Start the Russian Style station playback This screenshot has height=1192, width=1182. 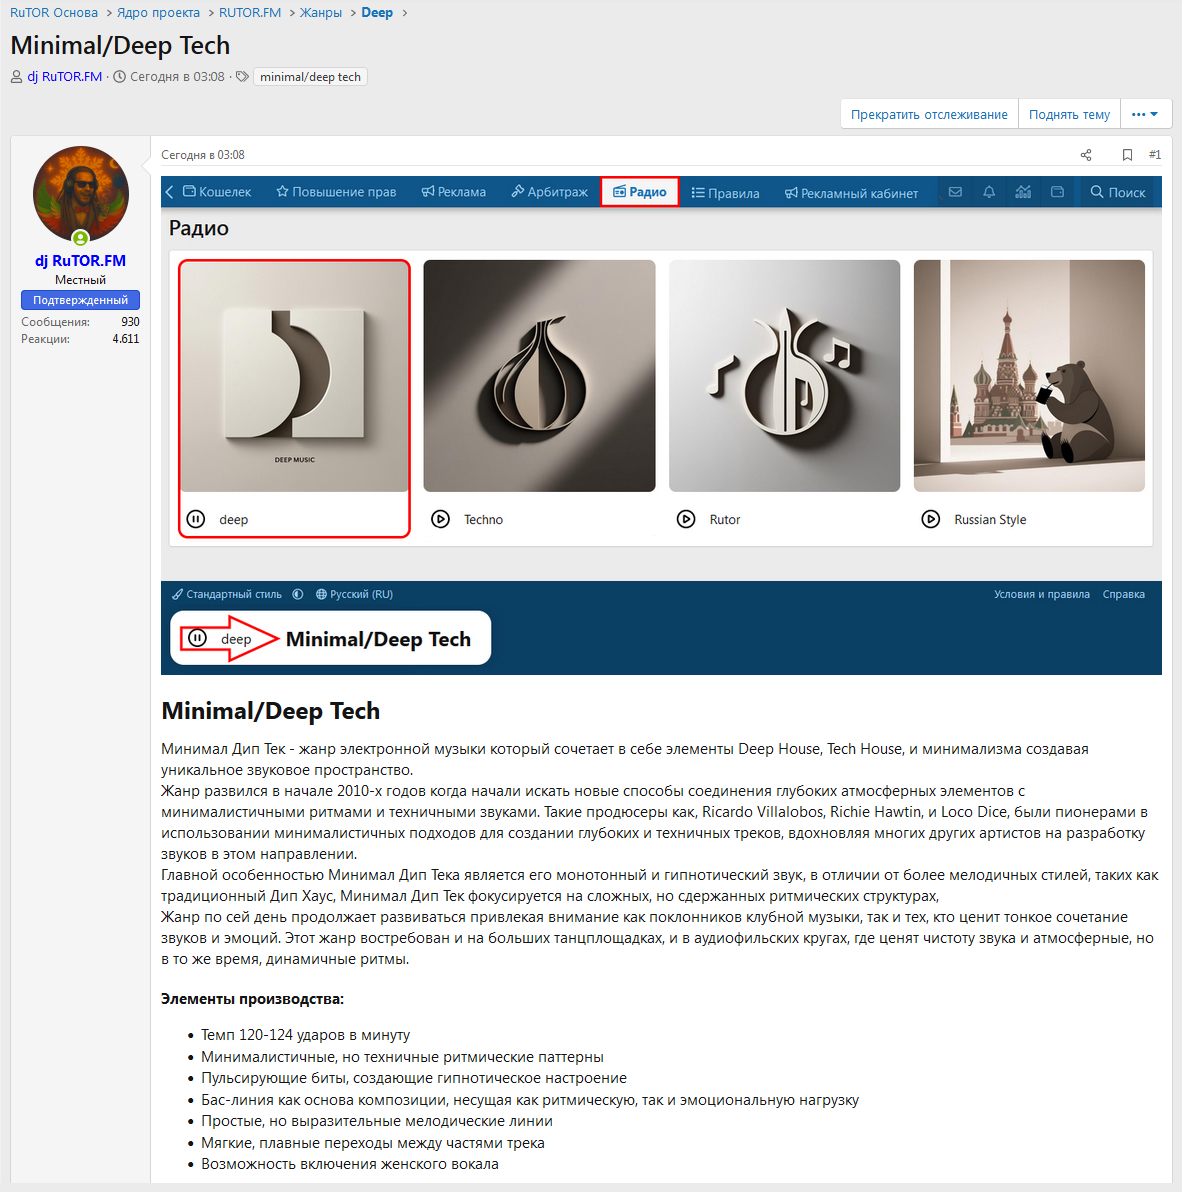[931, 519]
